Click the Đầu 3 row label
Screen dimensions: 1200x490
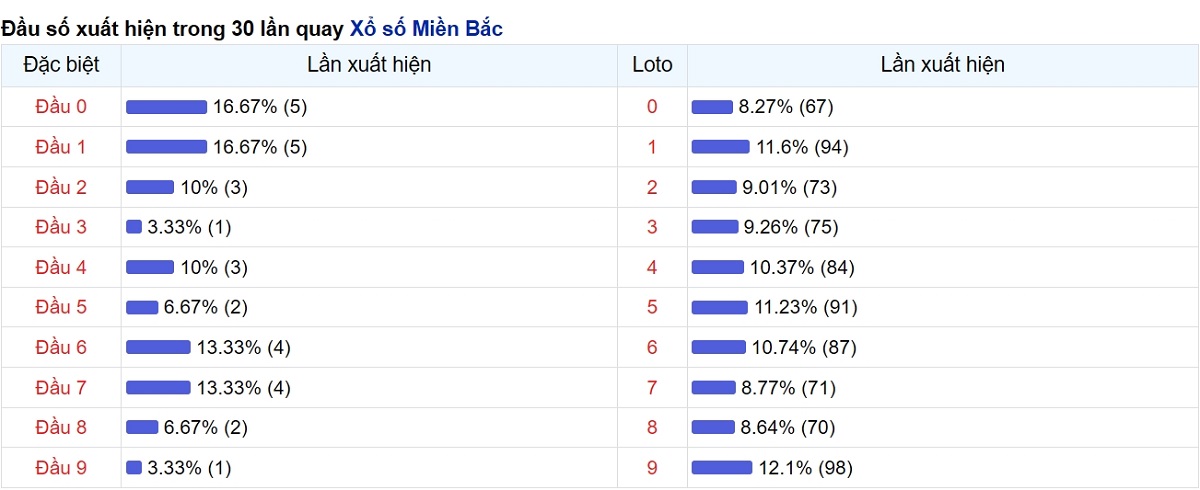[61, 227]
